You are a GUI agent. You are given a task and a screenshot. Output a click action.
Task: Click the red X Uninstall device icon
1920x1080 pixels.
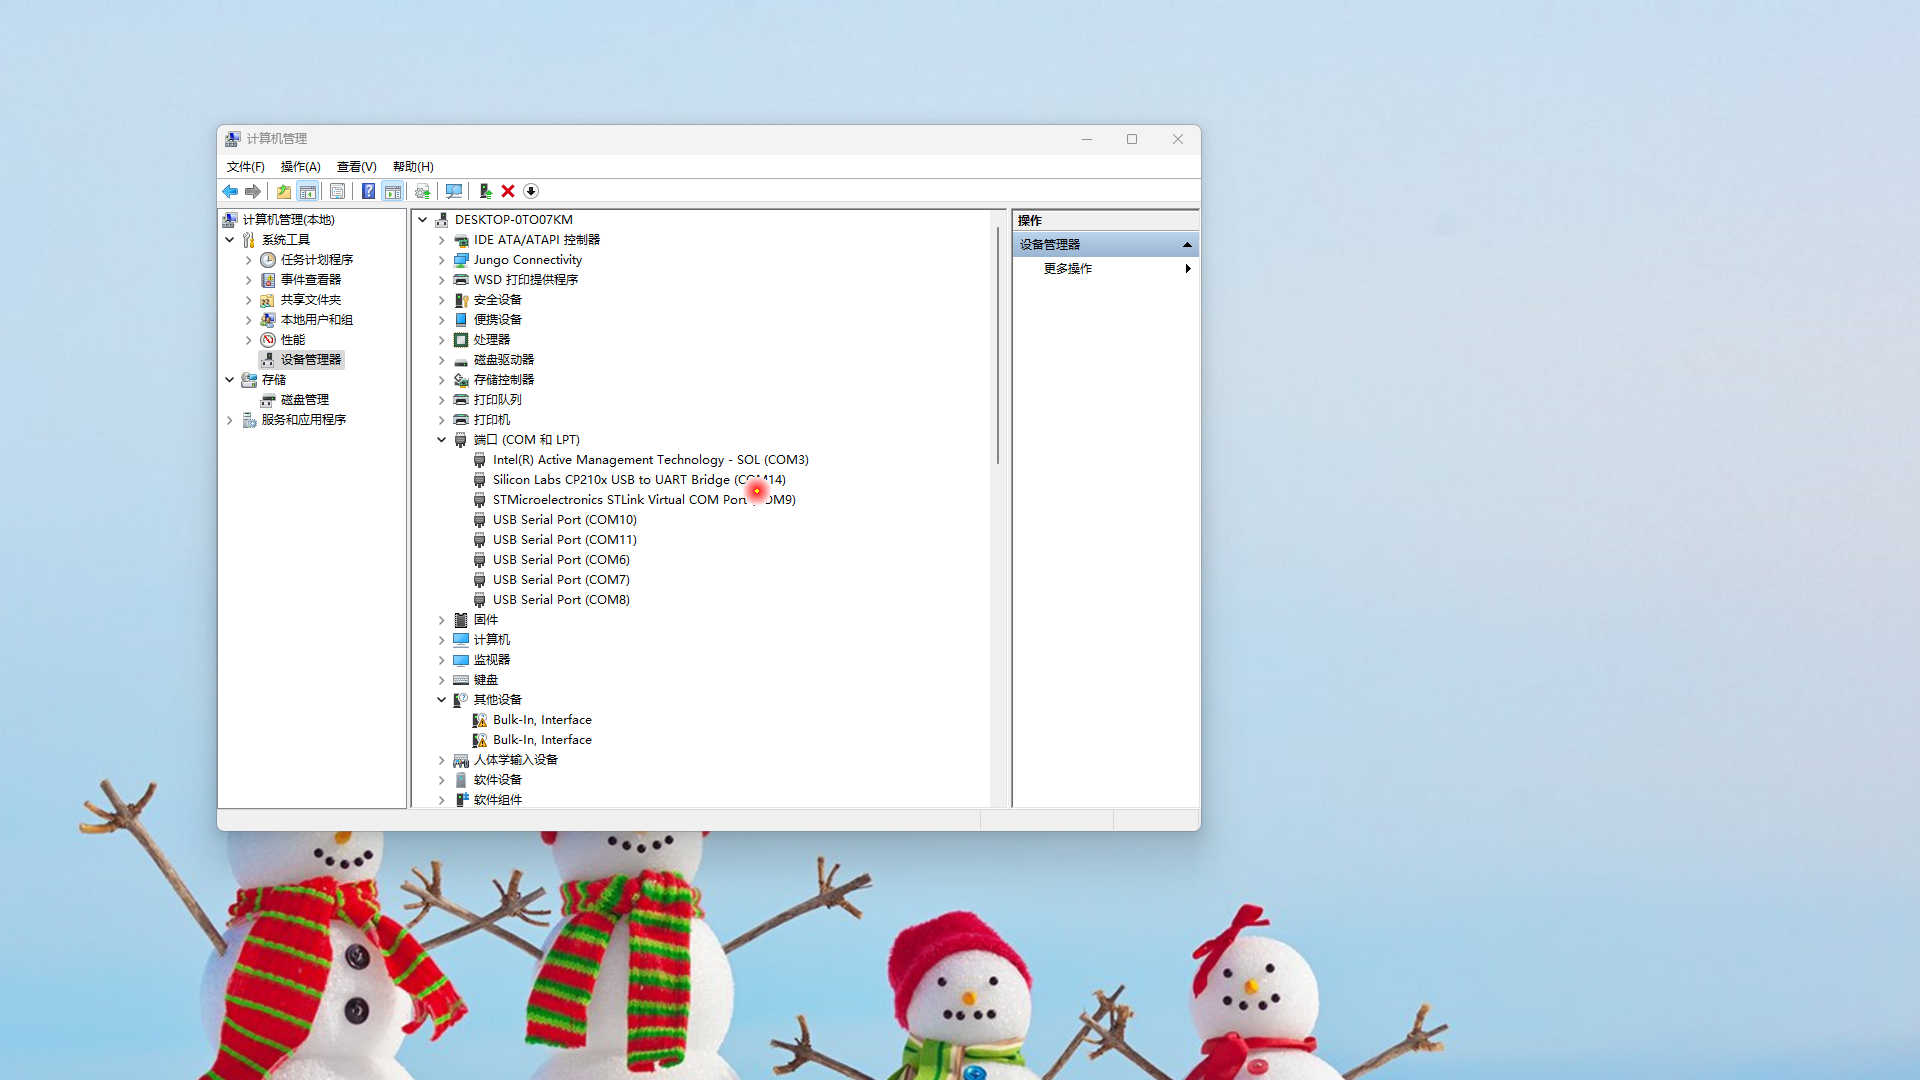point(508,191)
